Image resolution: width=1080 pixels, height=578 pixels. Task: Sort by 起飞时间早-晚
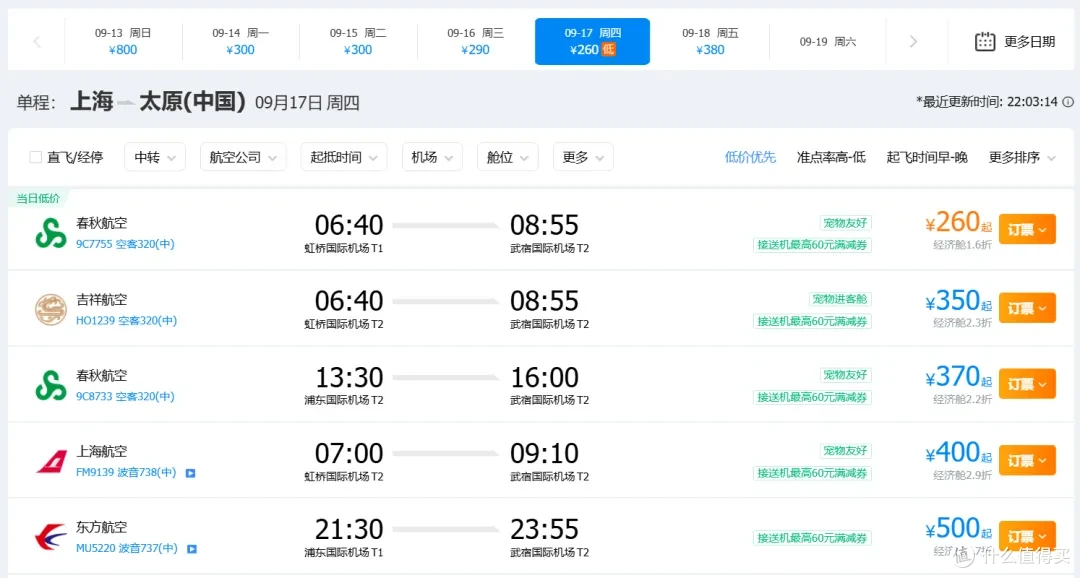[926, 158]
